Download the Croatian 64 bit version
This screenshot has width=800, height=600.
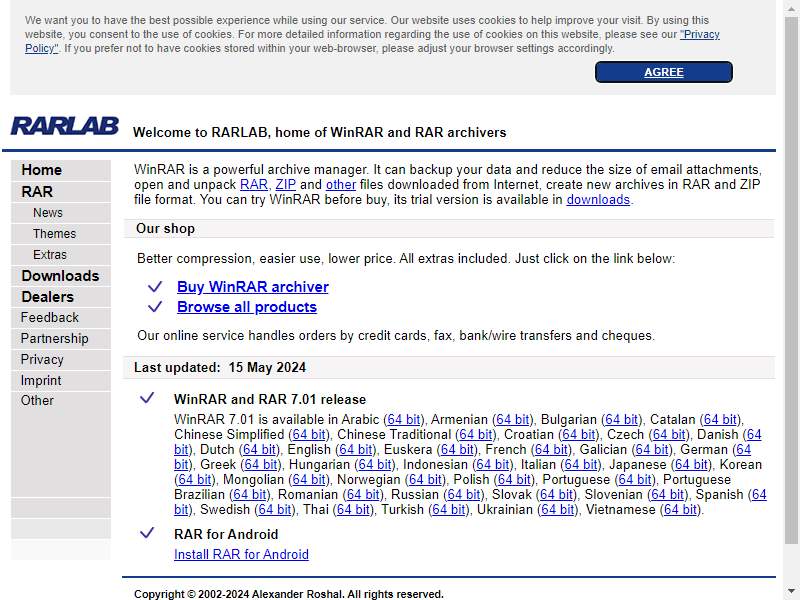coord(579,434)
